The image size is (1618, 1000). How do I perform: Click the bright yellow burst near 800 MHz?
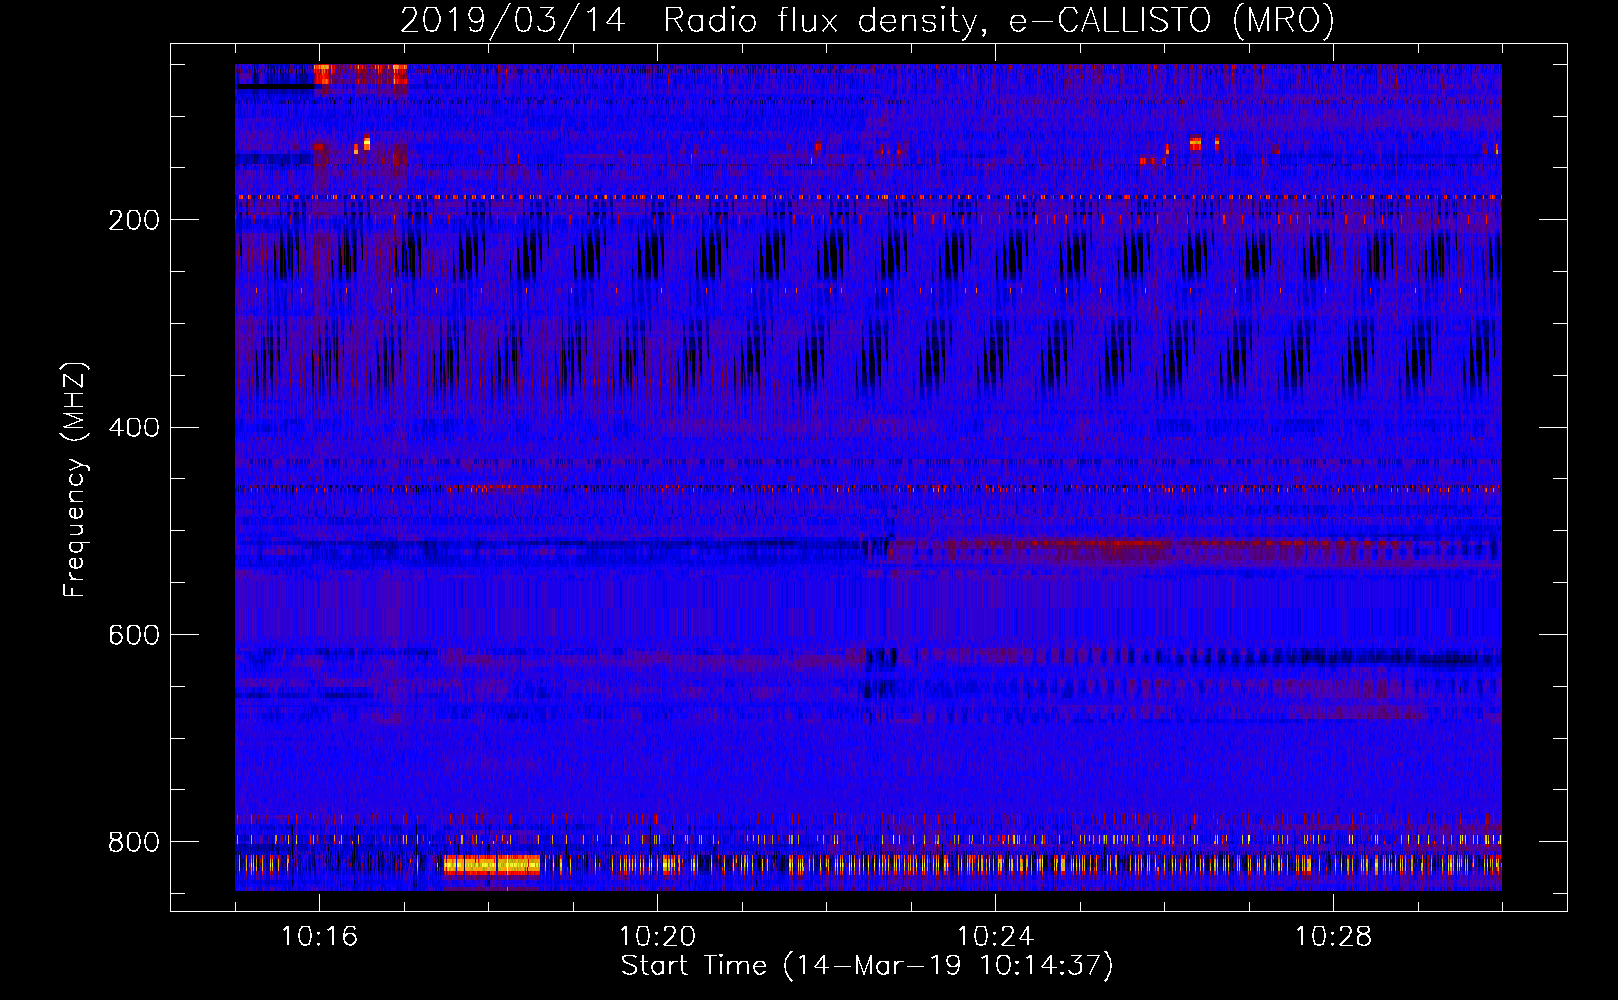491,865
